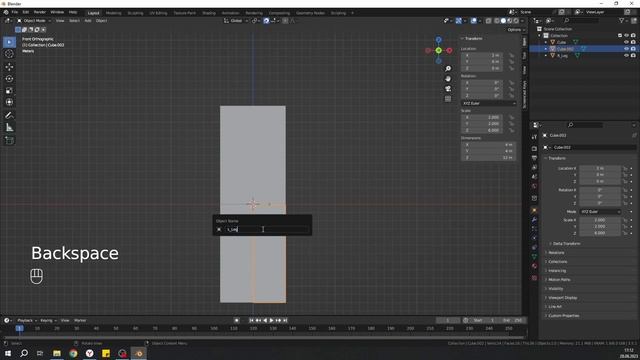The width and height of the screenshot is (640, 360).
Task: Select the Scale tool
Action: (x=9, y=90)
